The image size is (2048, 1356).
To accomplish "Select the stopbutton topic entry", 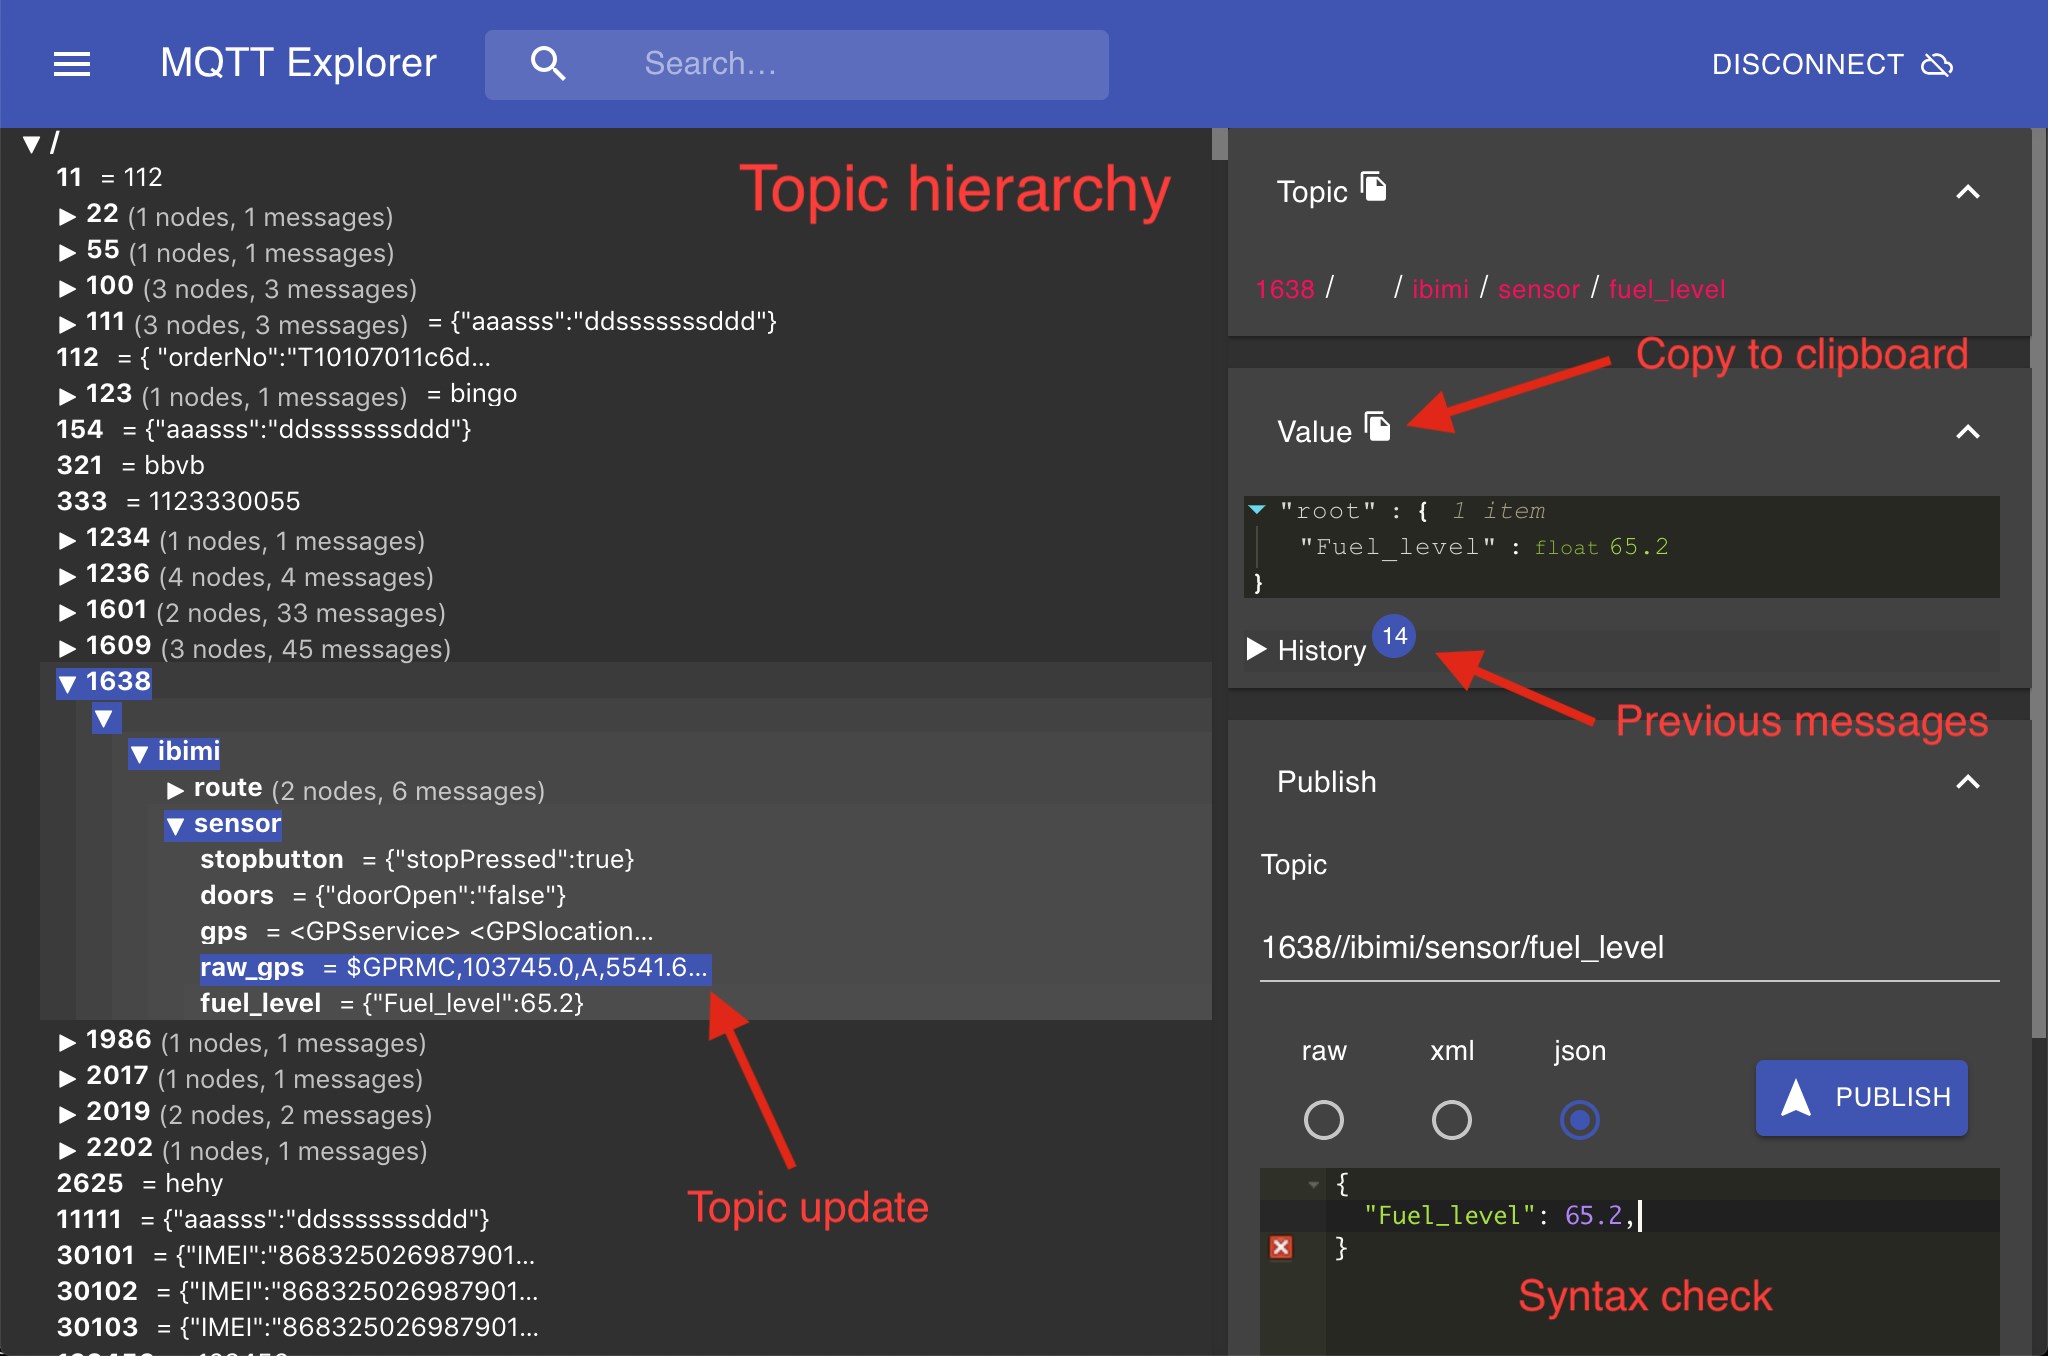I will (x=271, y=859).
